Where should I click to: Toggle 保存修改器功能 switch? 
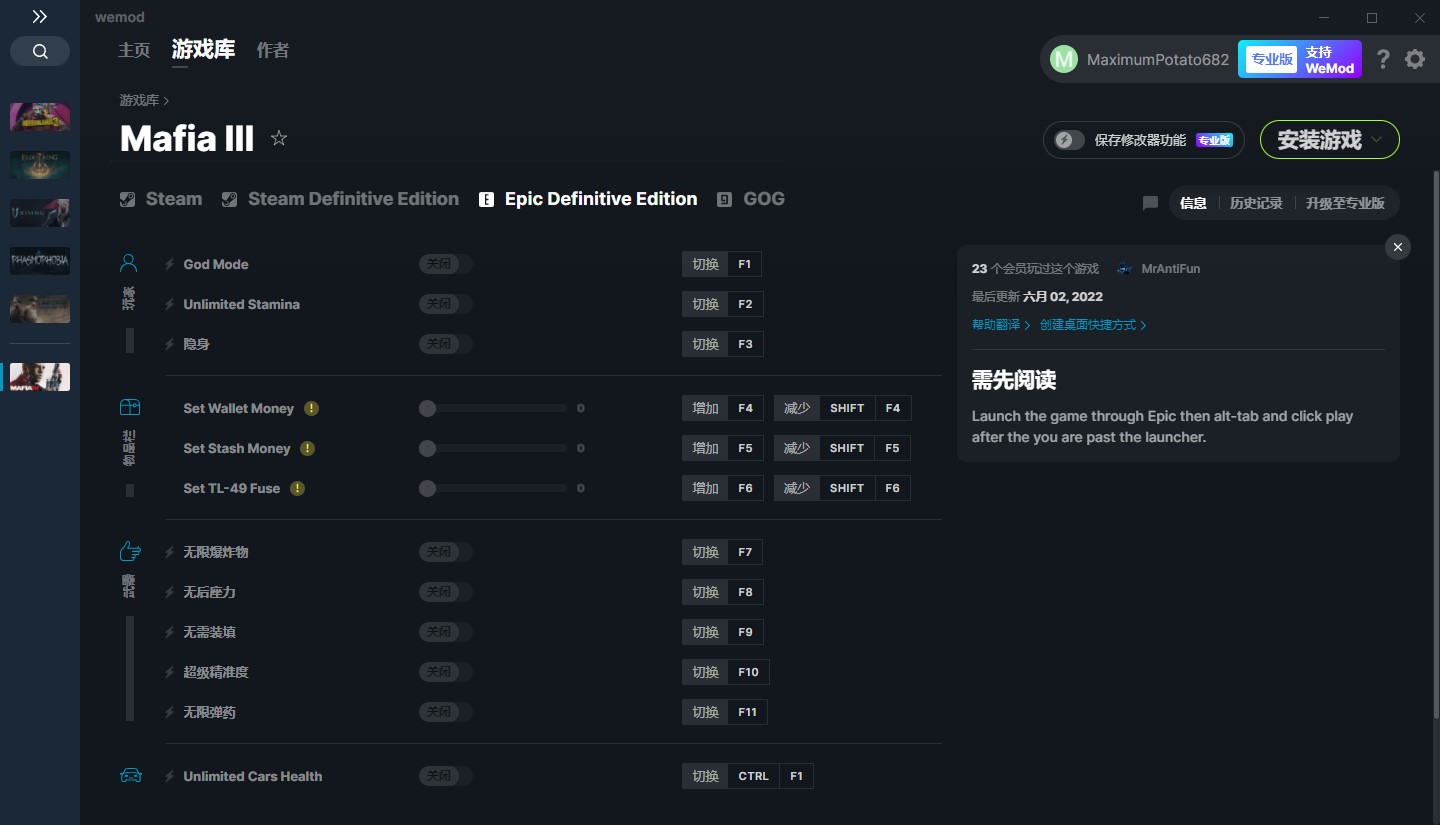tap(1069, 140)
